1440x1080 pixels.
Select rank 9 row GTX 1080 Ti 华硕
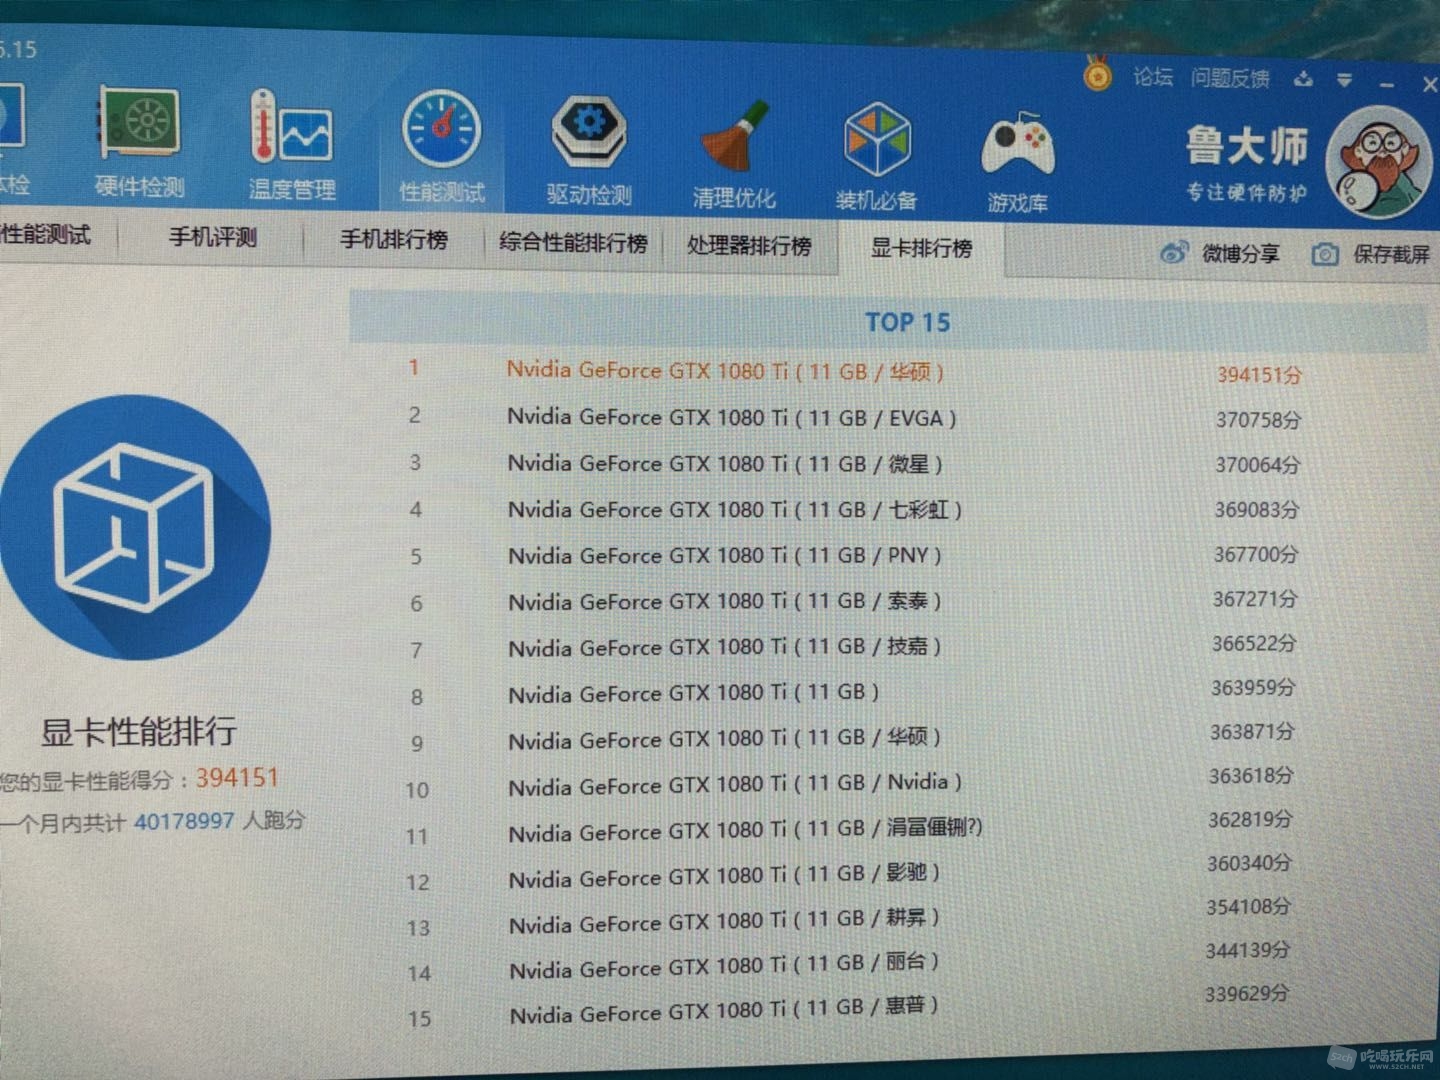[x=855, y=739]
